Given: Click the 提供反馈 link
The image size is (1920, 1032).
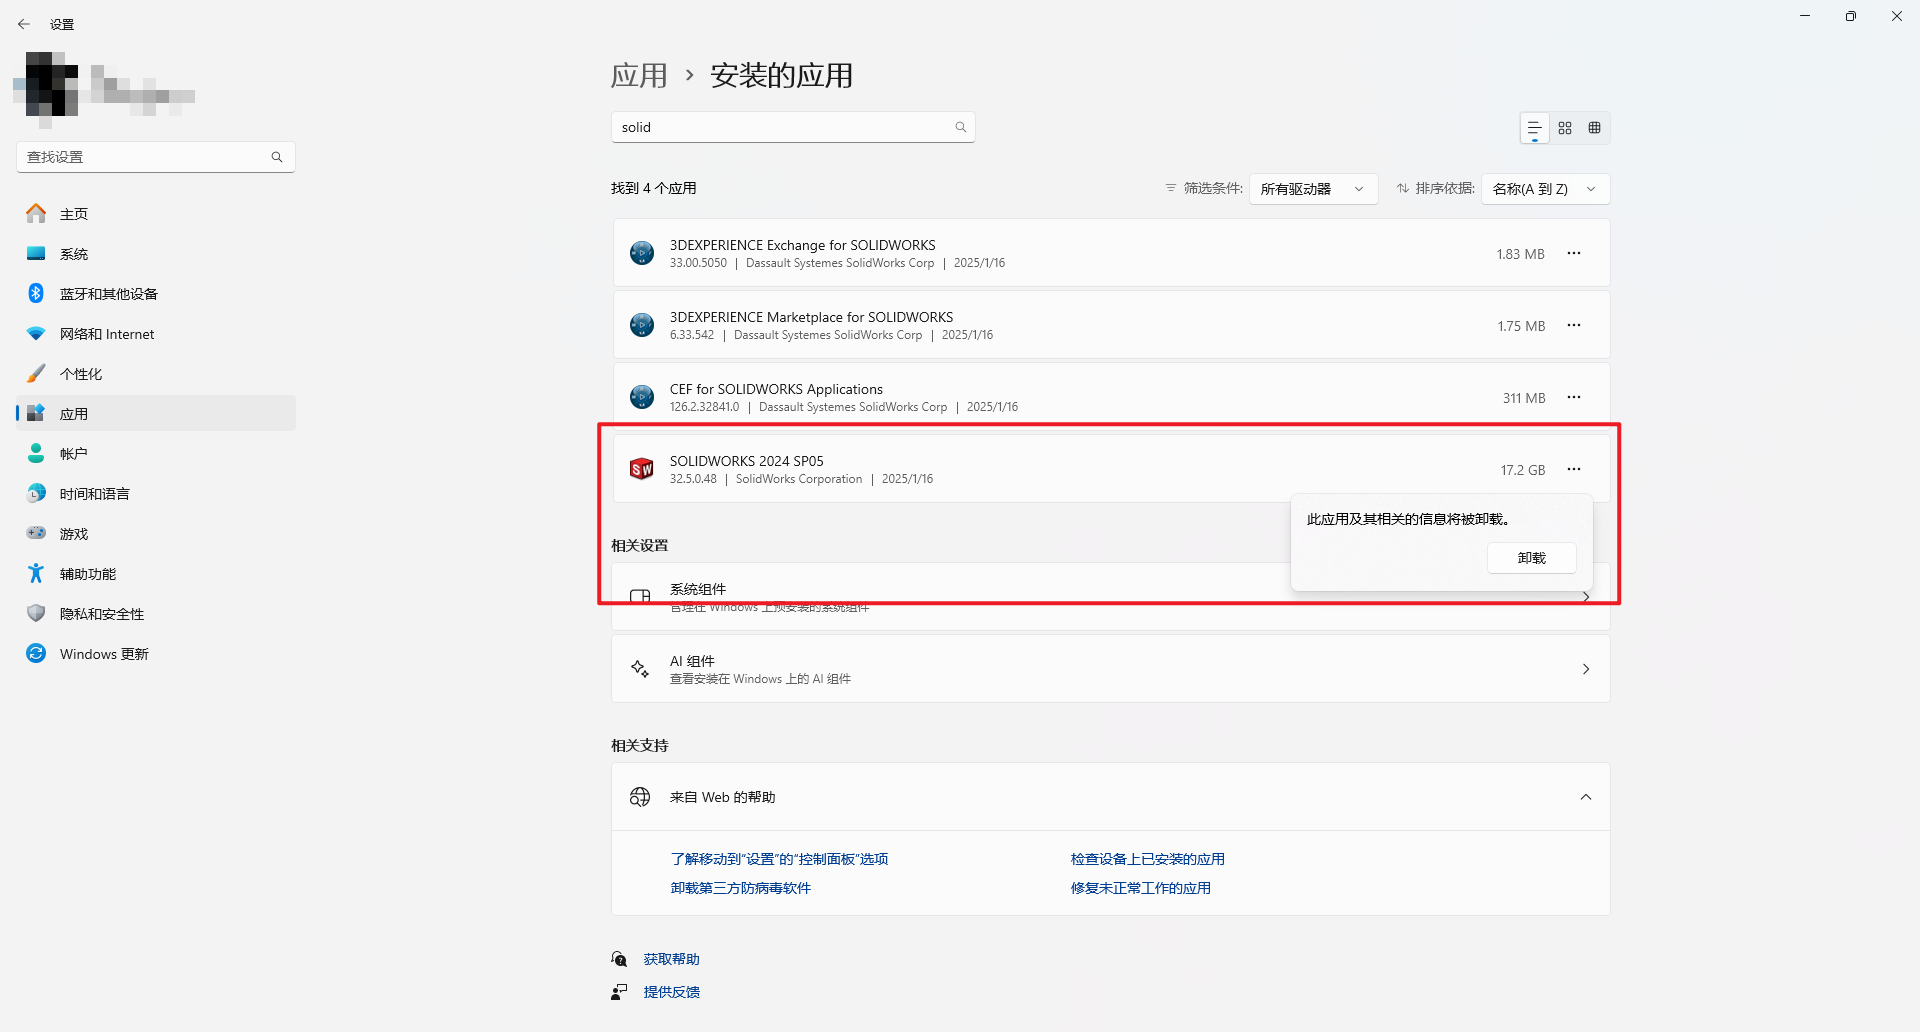Looking at the screenshot, I should (672, 992).
